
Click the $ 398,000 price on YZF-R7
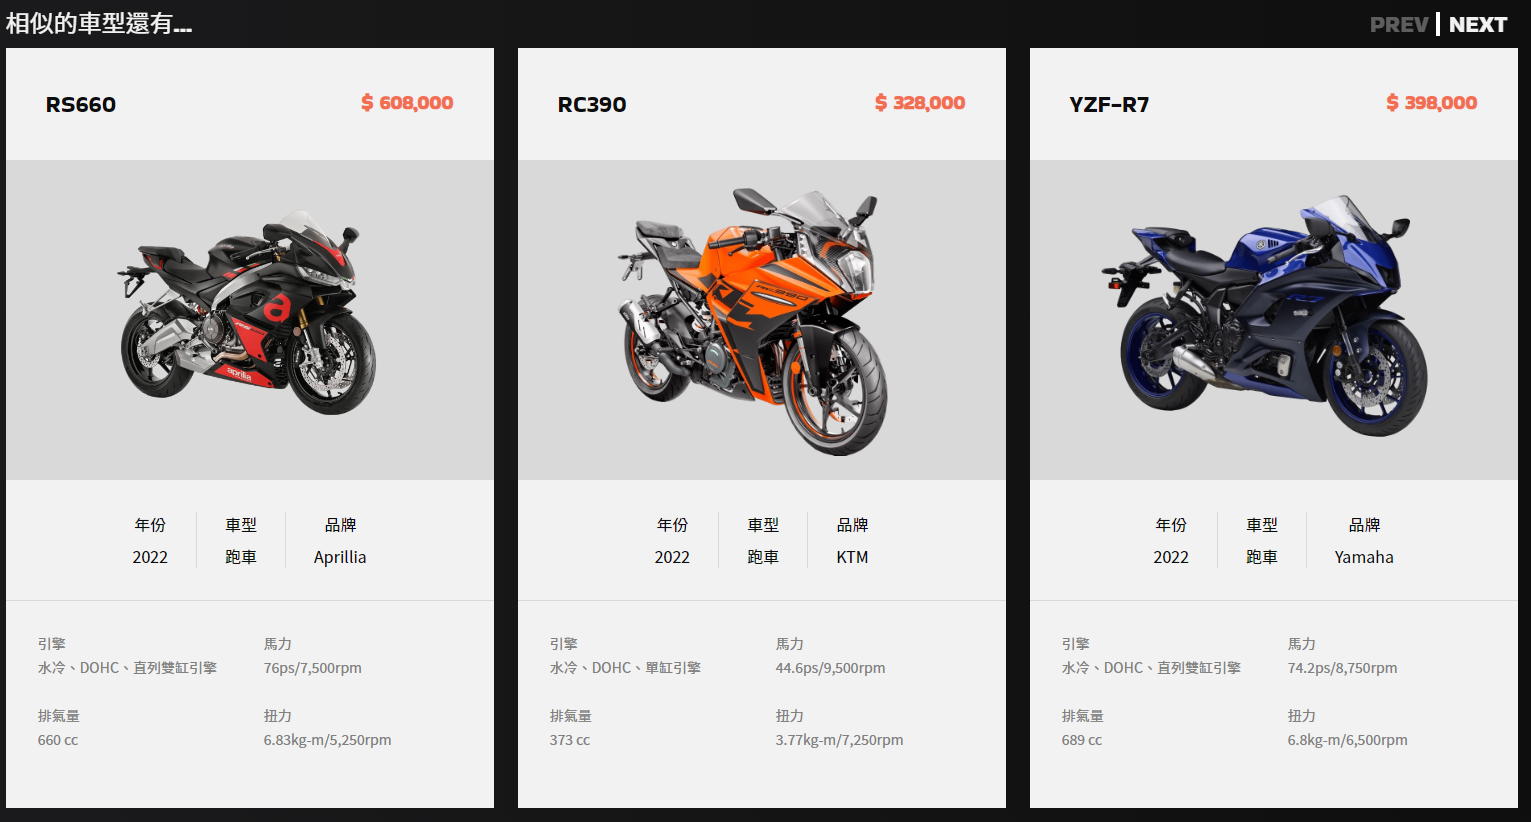click(x=1431, y=102)
